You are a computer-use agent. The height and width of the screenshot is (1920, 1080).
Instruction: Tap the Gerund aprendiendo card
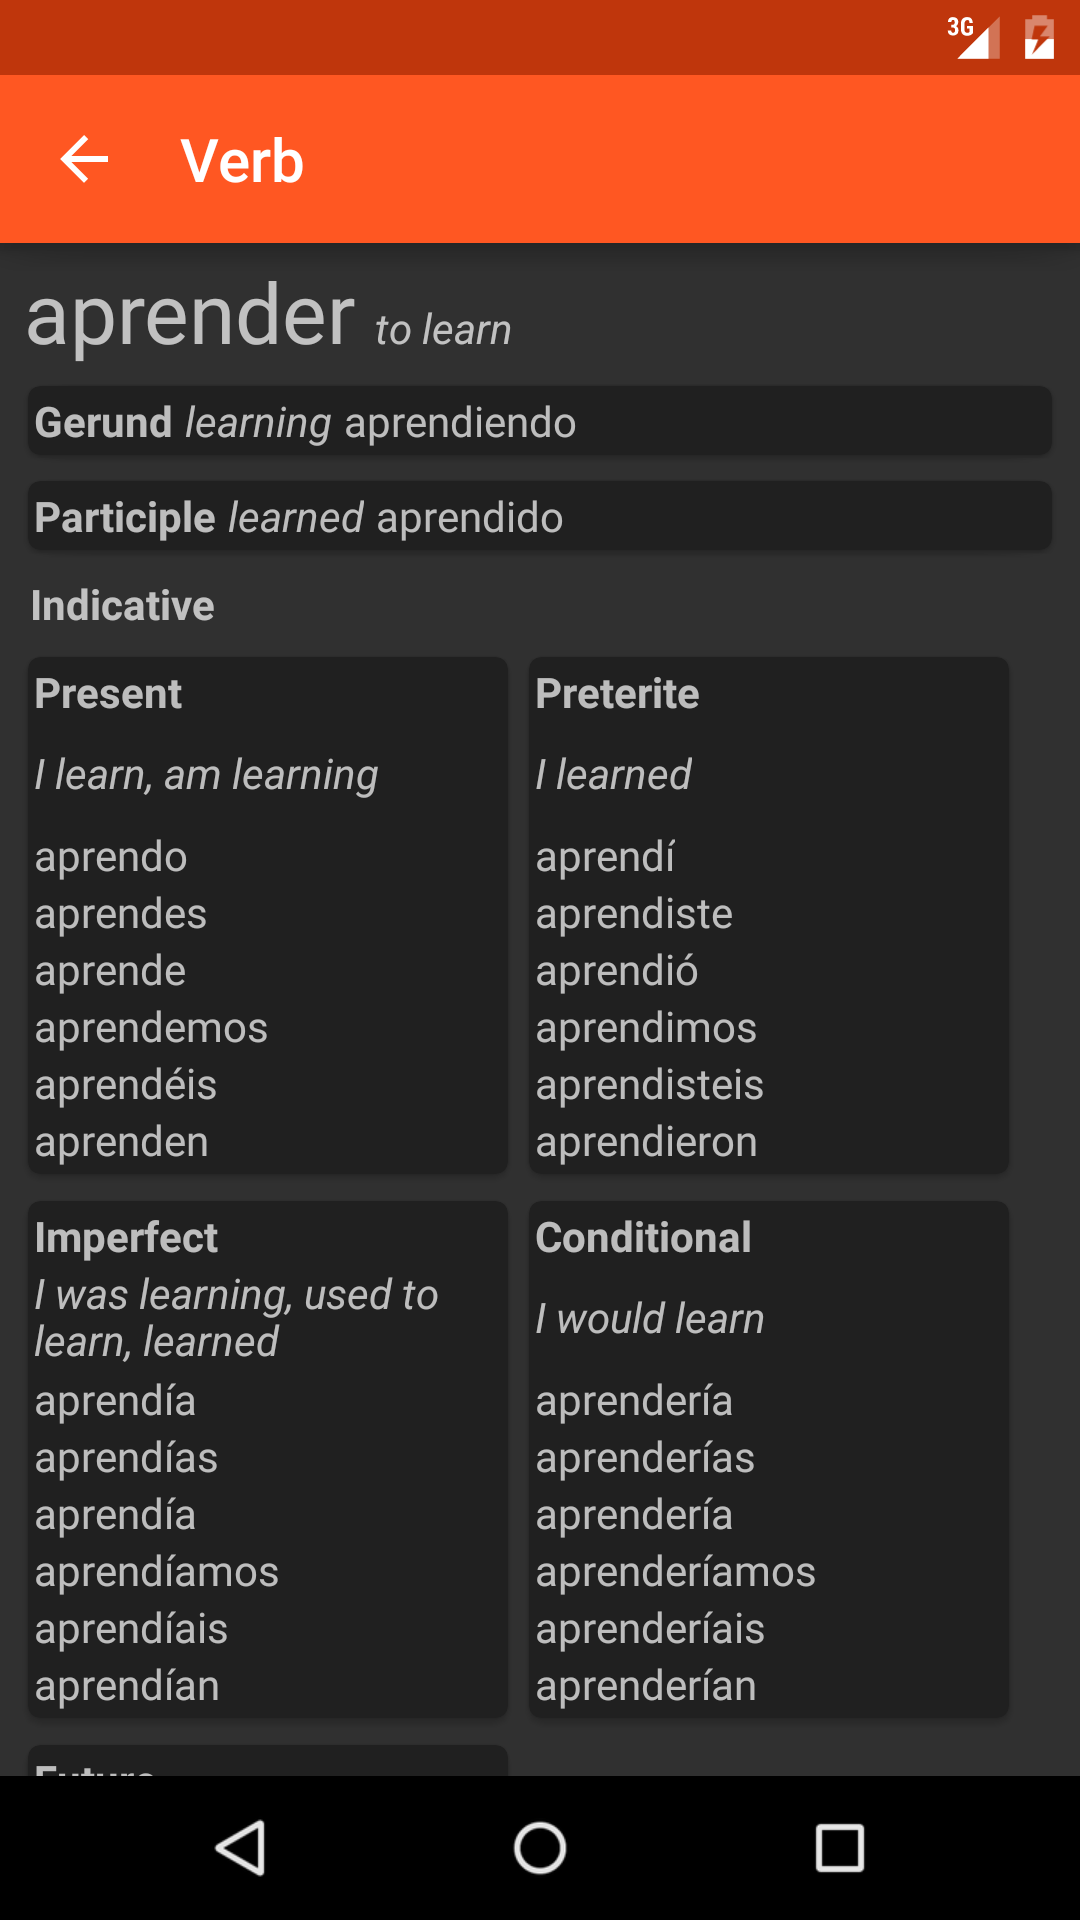[539, 422]
